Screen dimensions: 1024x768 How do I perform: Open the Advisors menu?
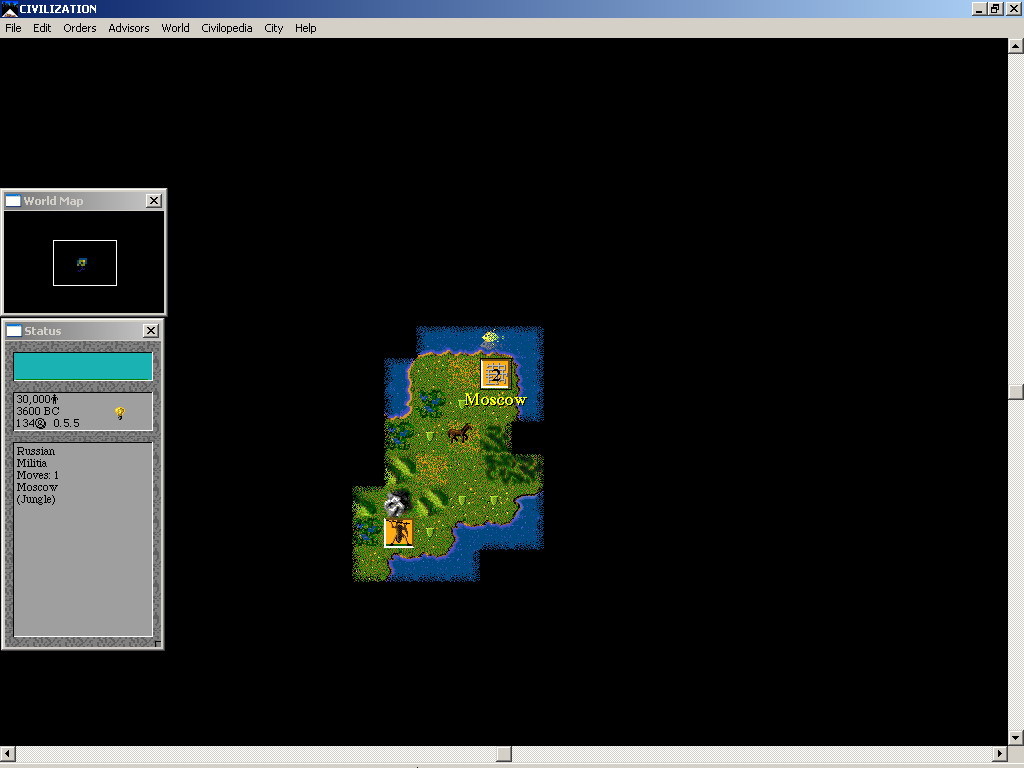(129, 28)
